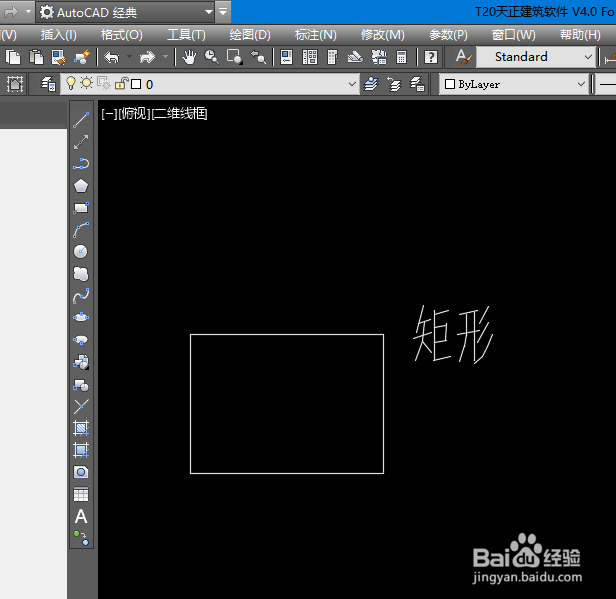Select the Circle tool

(81, 252)
